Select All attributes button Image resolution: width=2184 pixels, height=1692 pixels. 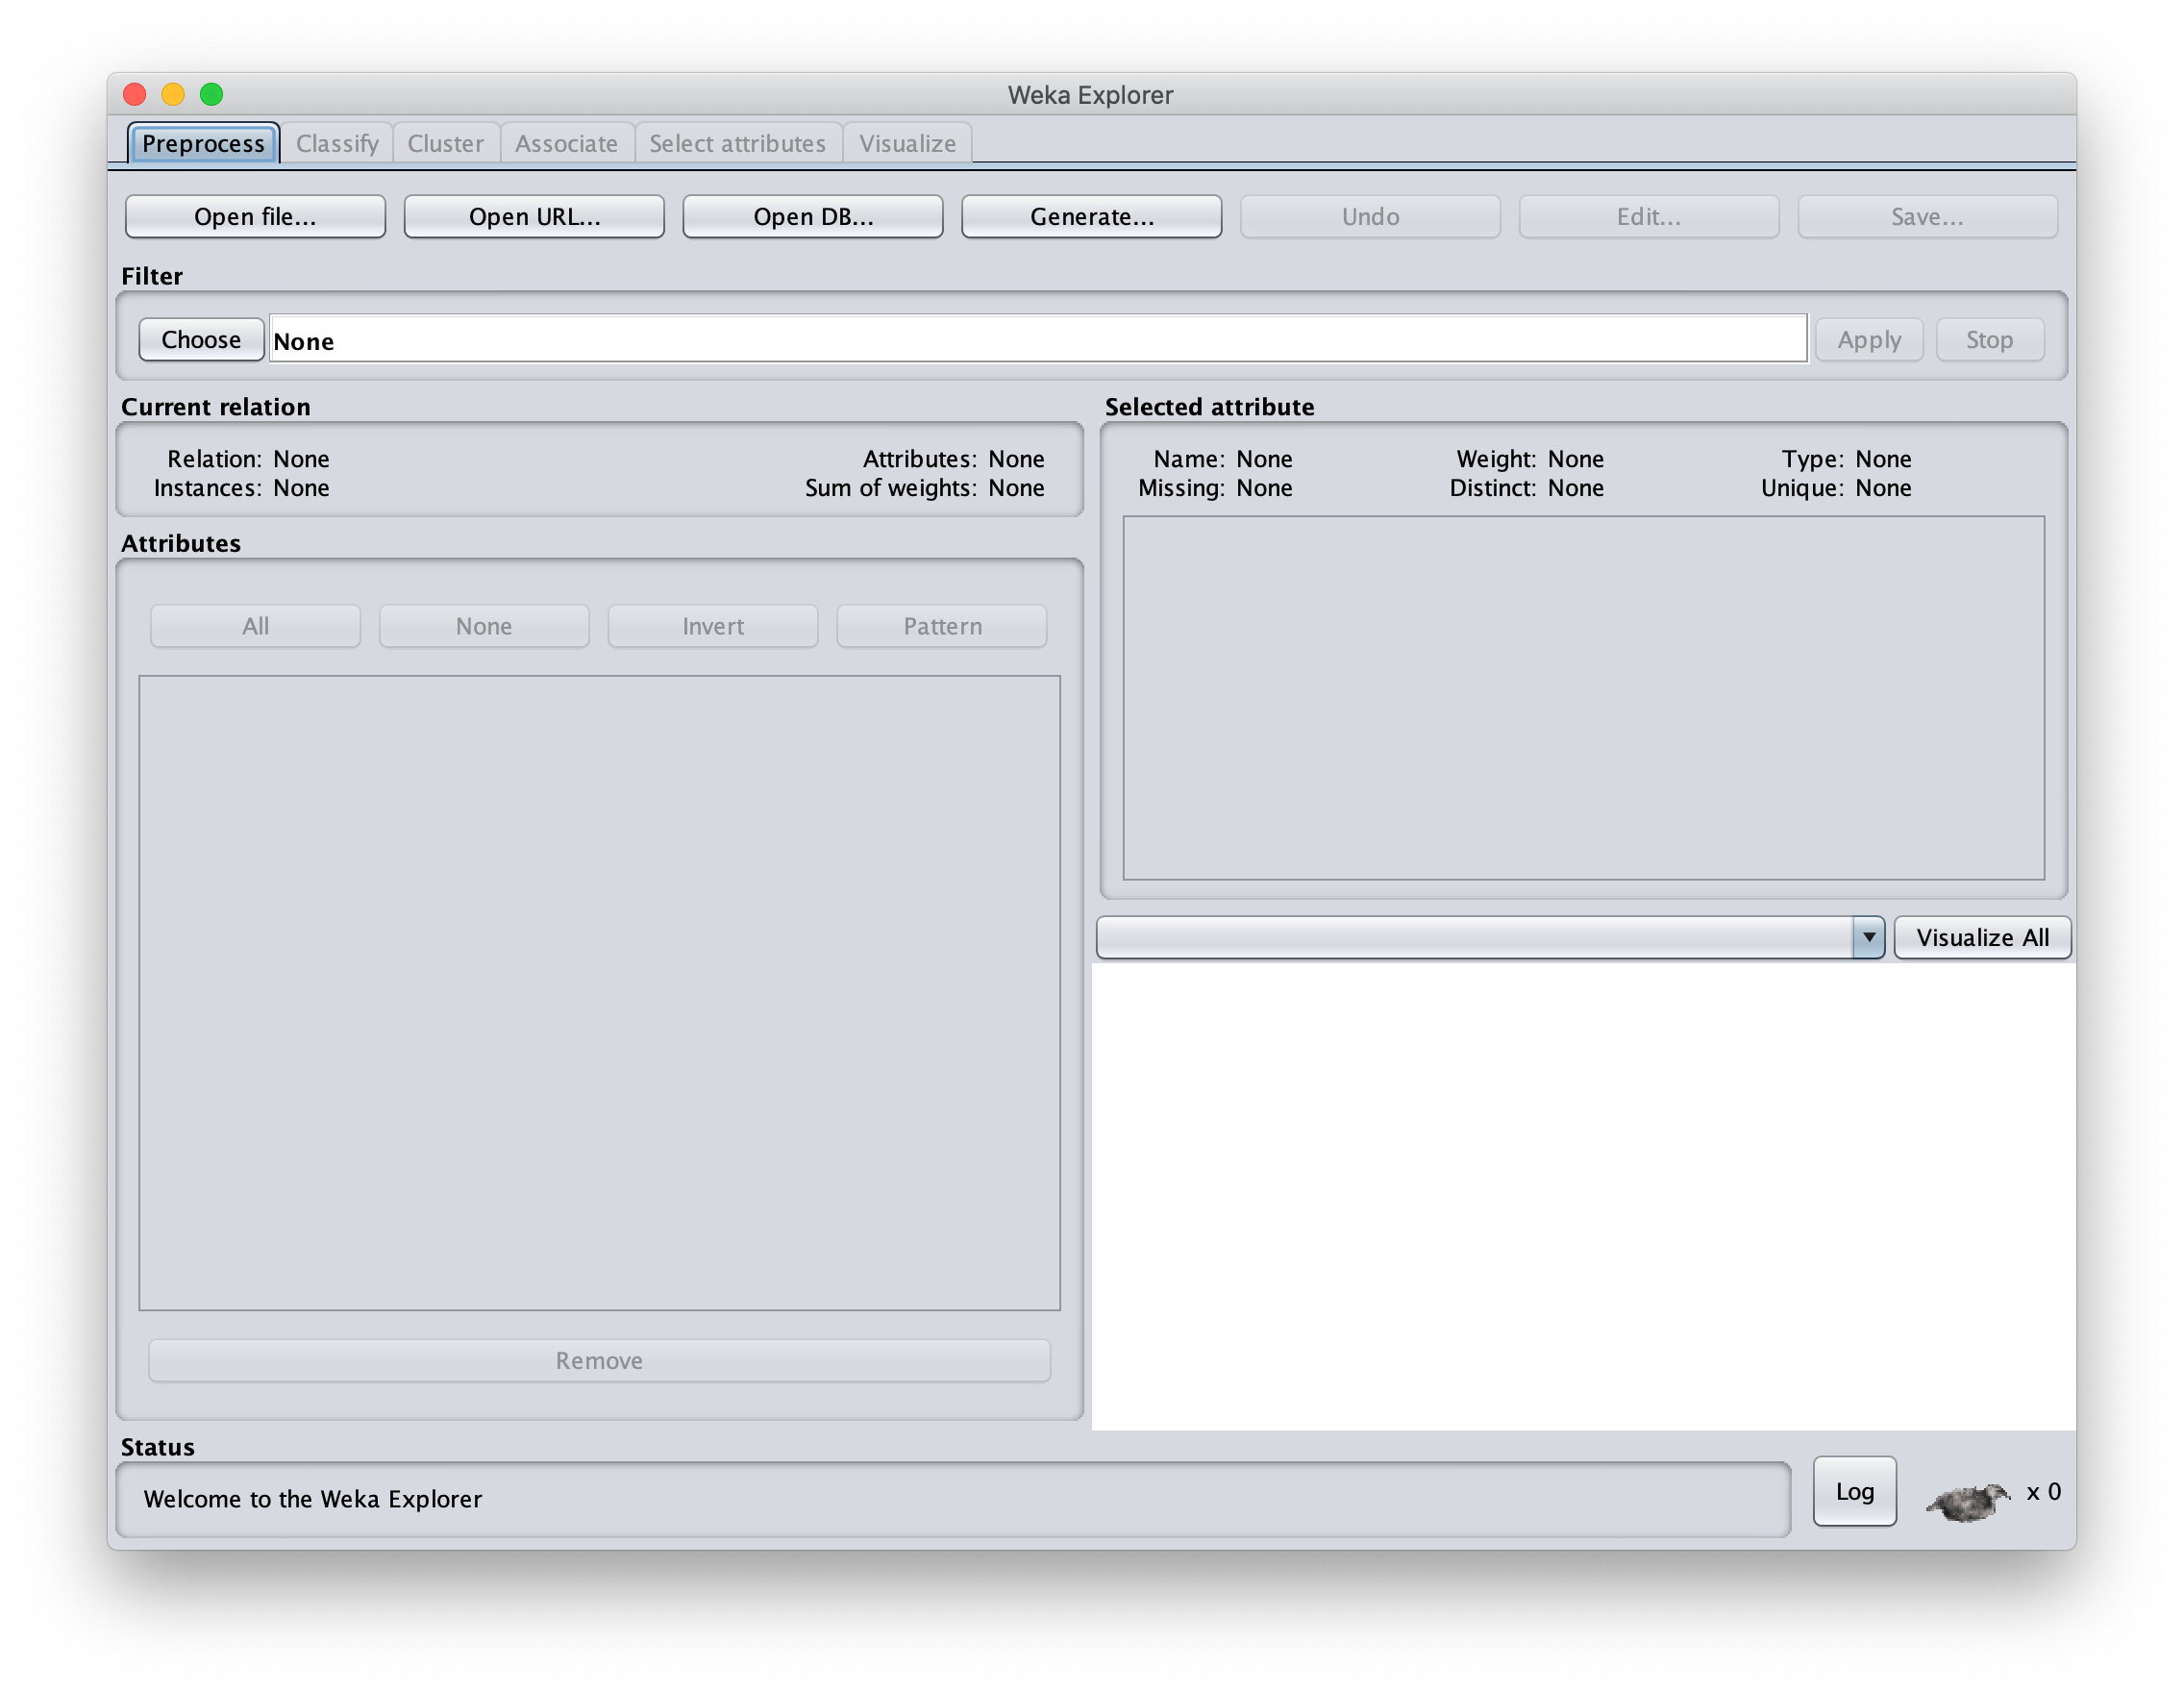tap(255, 626)
